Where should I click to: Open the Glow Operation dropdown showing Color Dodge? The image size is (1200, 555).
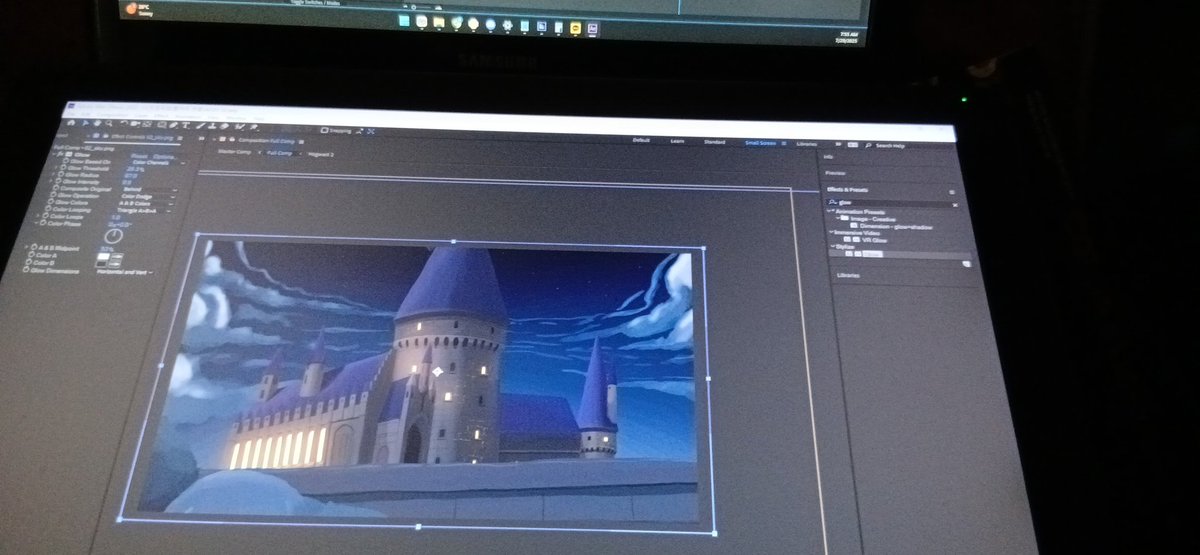148,196
